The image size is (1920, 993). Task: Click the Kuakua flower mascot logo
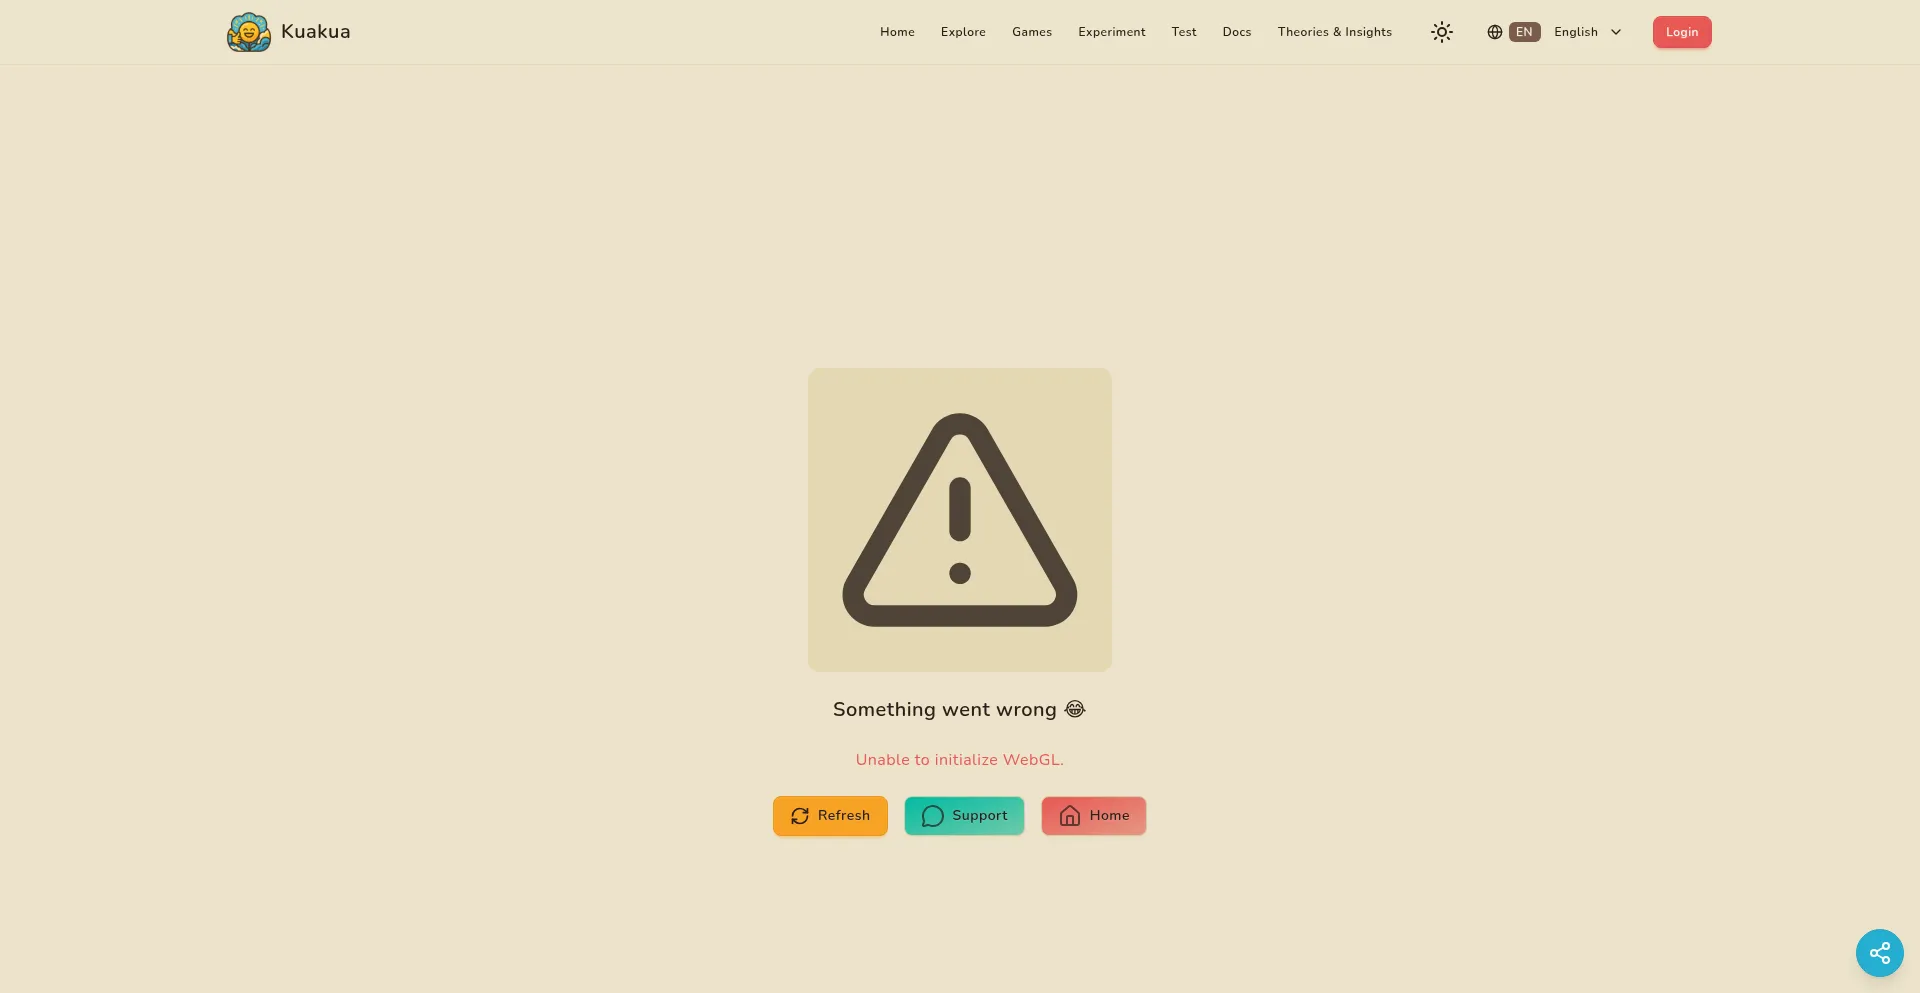click(249, 32)
